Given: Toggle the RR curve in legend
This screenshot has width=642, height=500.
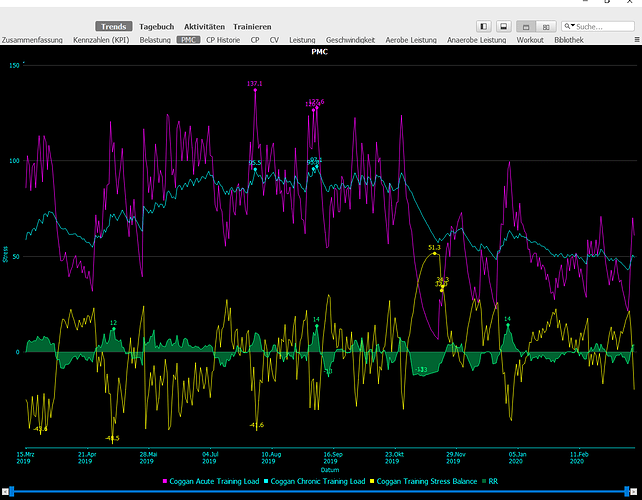Looking at the screenshot, I should [490, 481].
